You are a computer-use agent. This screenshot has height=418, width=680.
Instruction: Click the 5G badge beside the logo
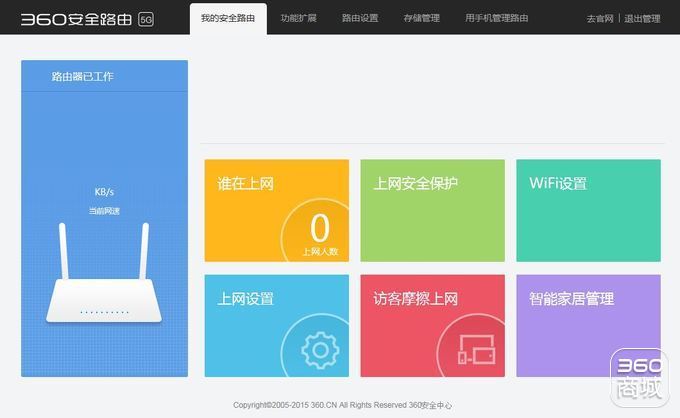146,20
